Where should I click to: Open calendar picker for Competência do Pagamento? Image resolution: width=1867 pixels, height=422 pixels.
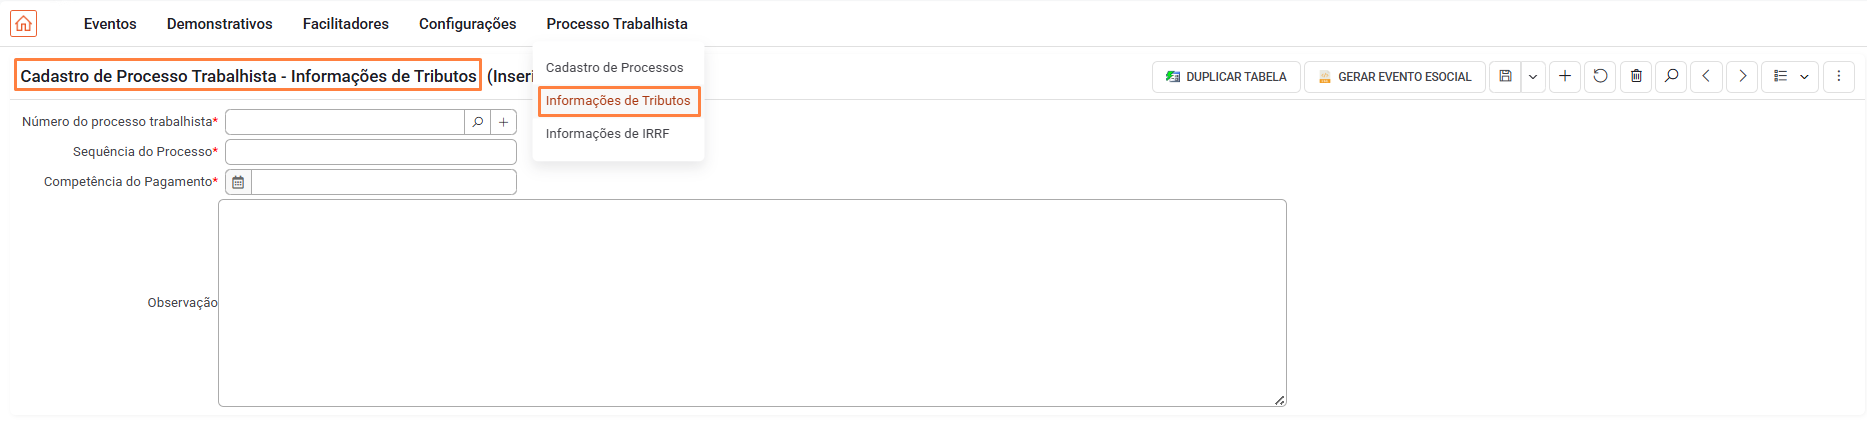238,182
